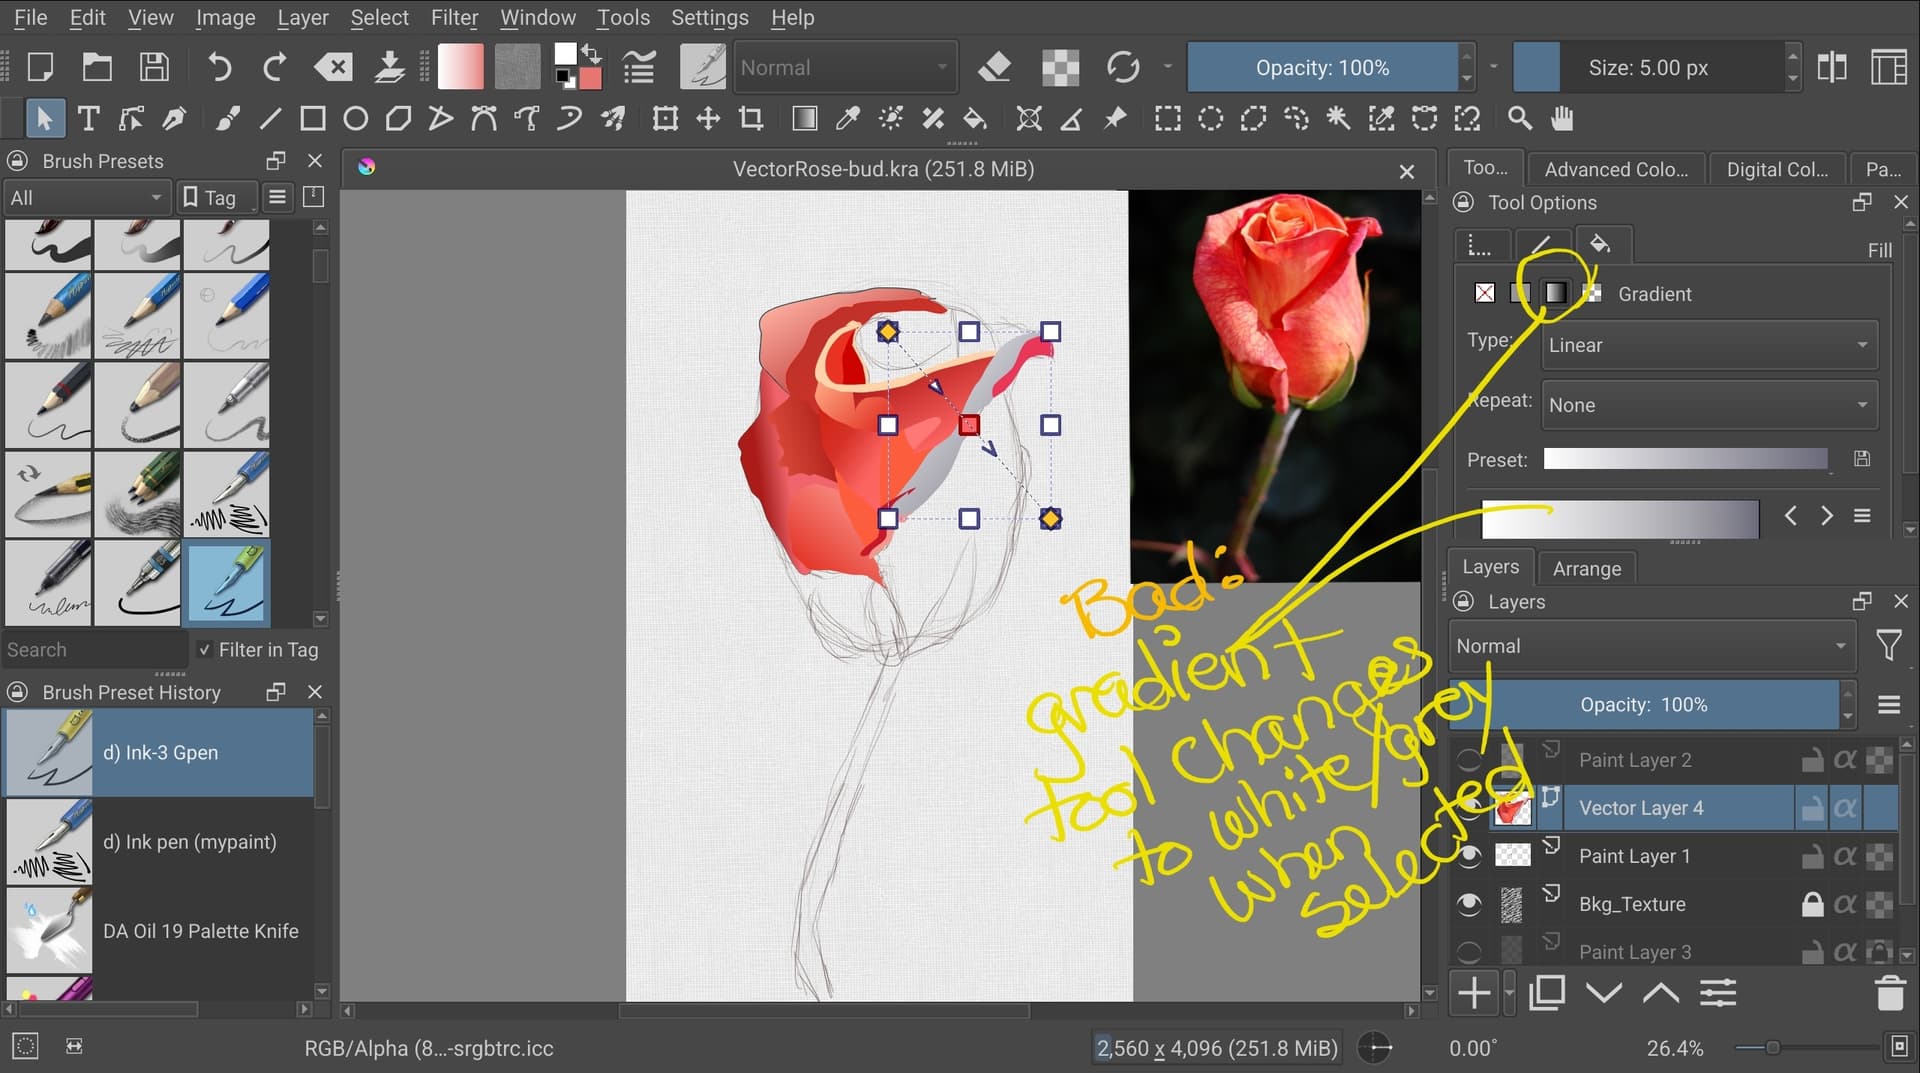Switch to the Arrange tab
The image size is (1920, 1073).
tap(1586, 568)
